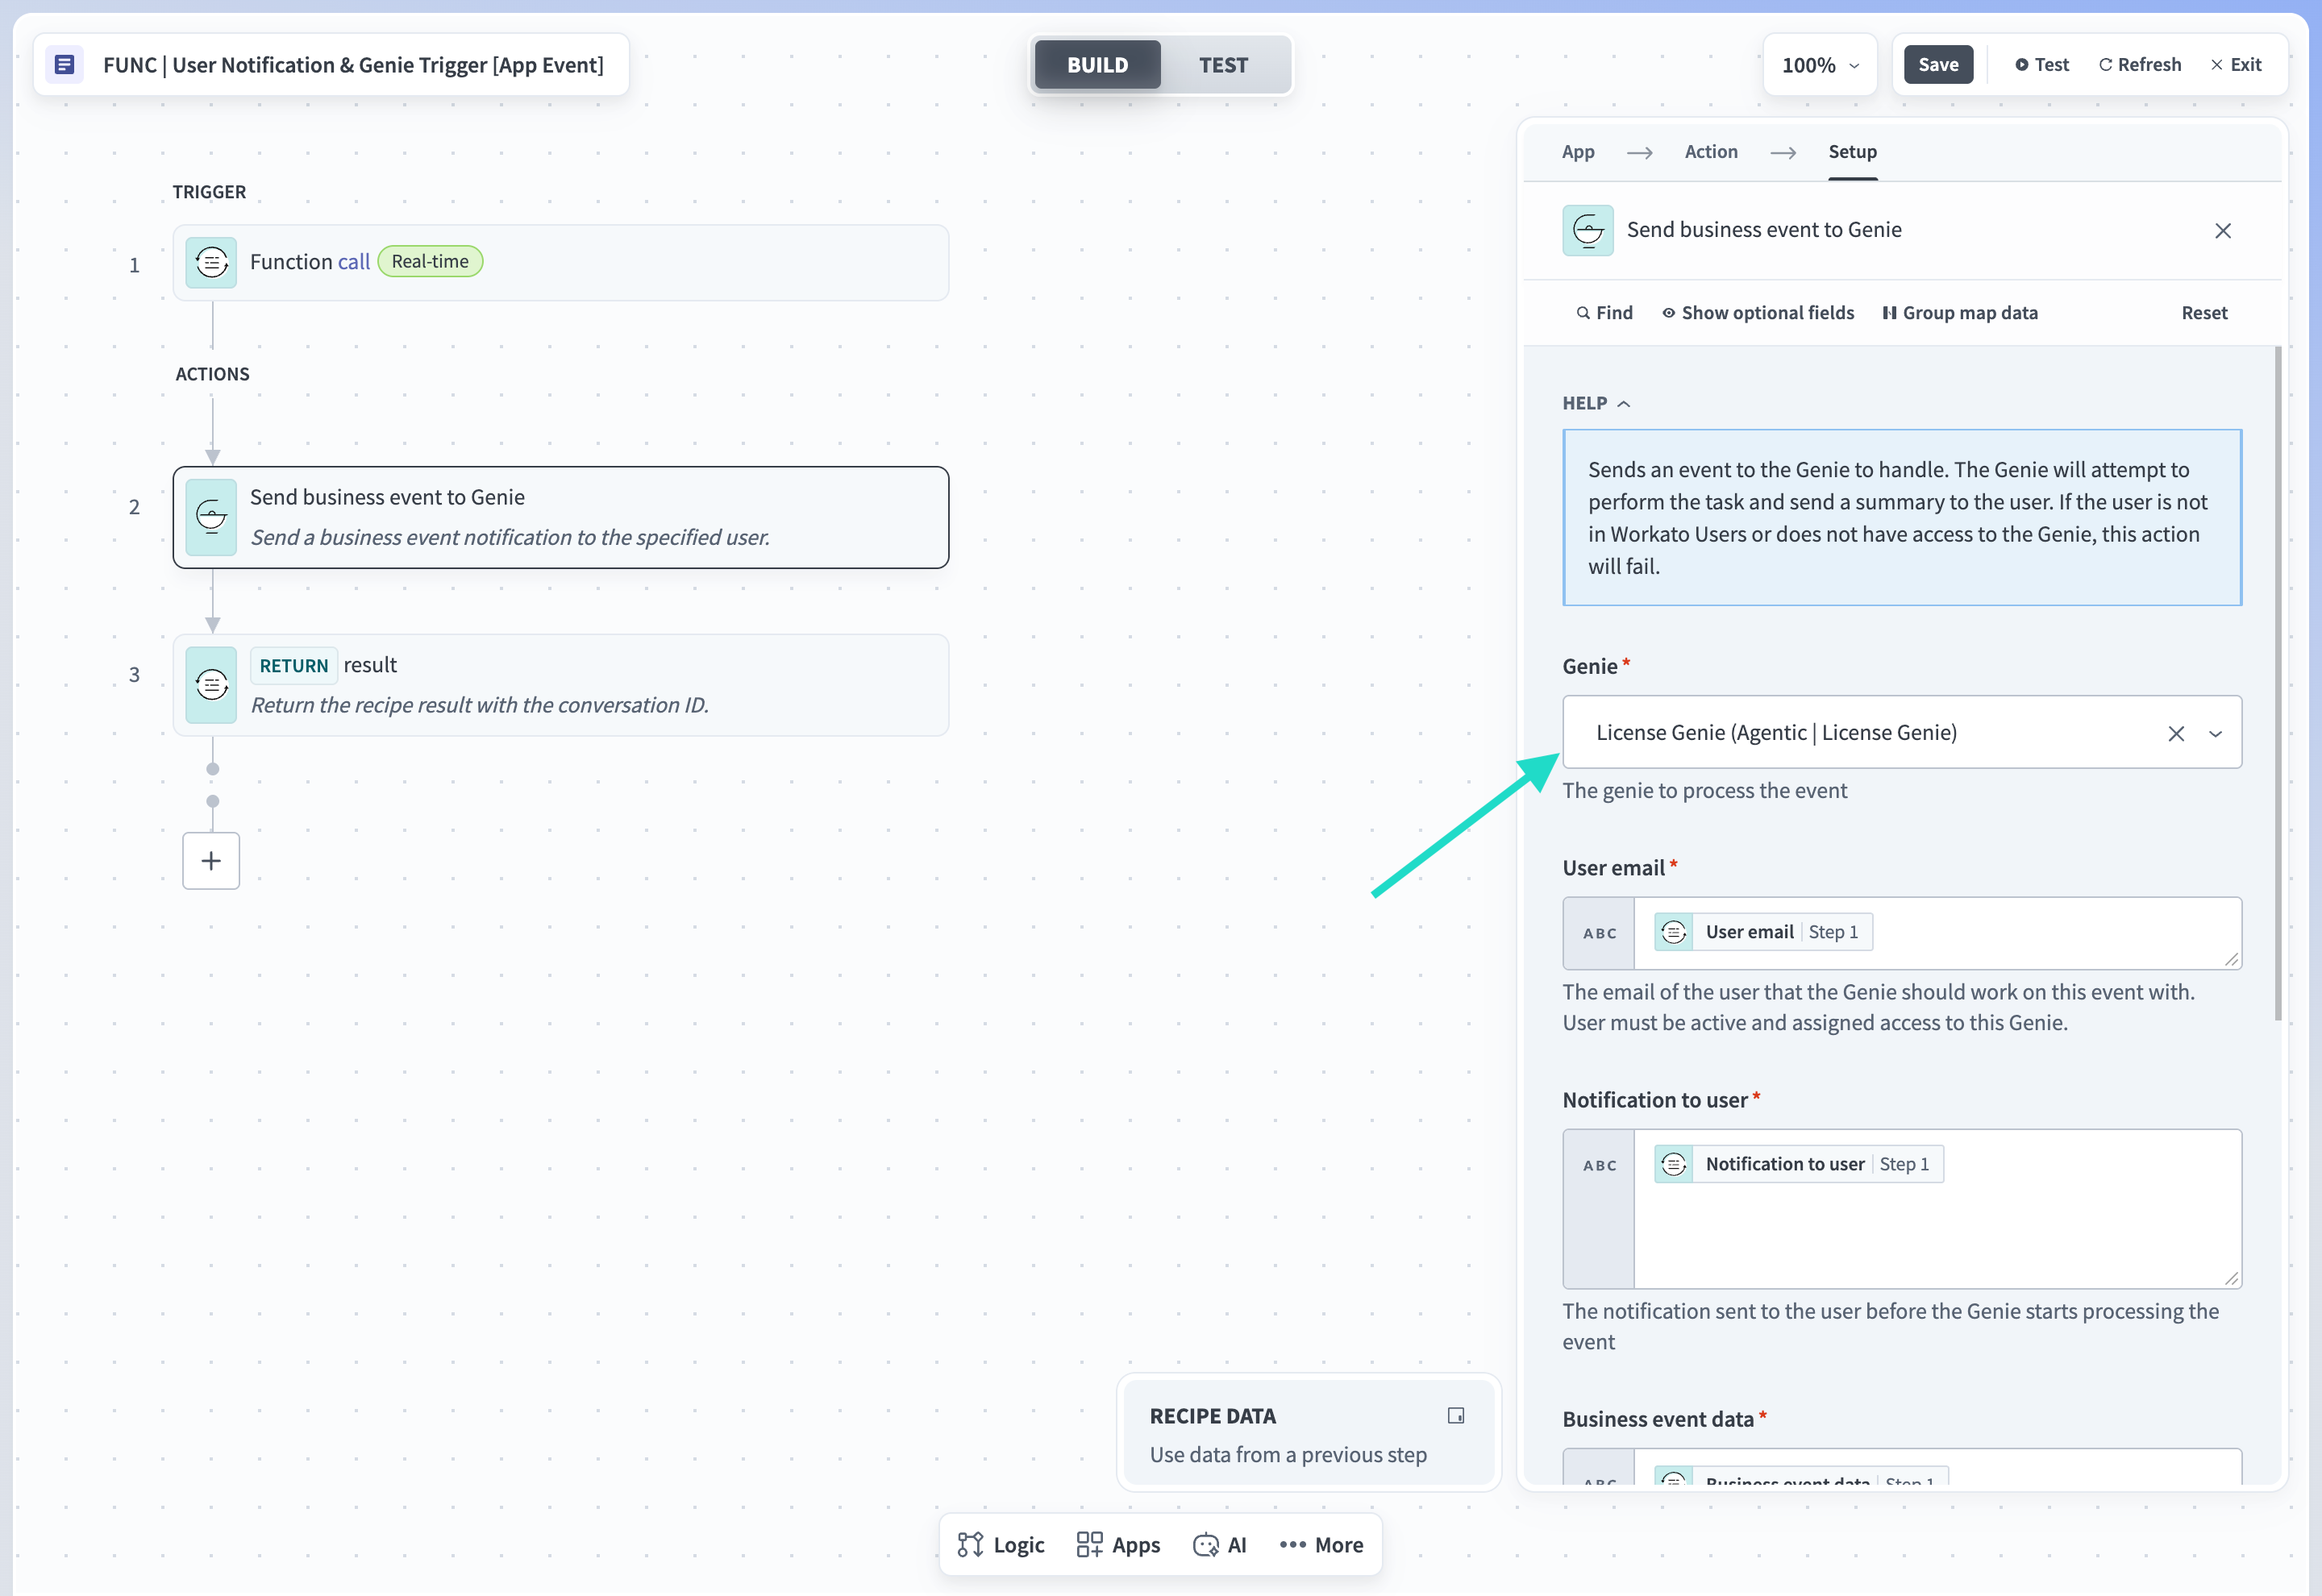Open the Logic tools menu
Viewport: 2322px width, 1596px height.
[1001, 1545]
